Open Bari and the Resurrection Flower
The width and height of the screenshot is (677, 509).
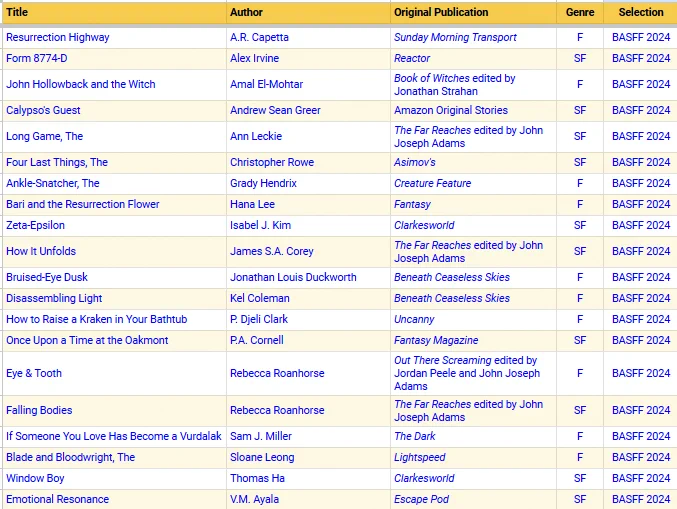coord(83,204)
